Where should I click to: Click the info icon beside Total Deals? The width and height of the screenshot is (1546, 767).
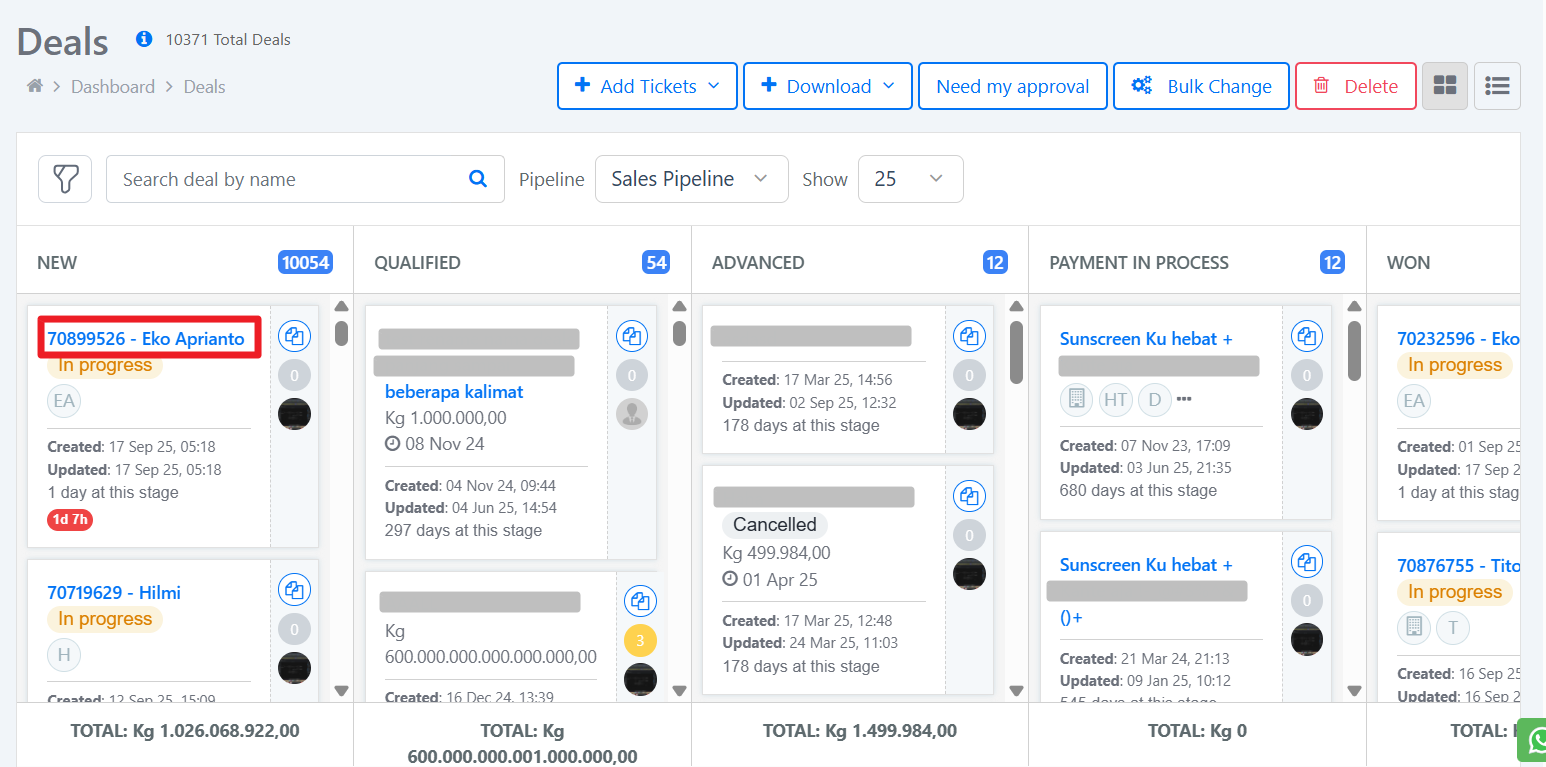pyautogui.click(x=144, y=39)
